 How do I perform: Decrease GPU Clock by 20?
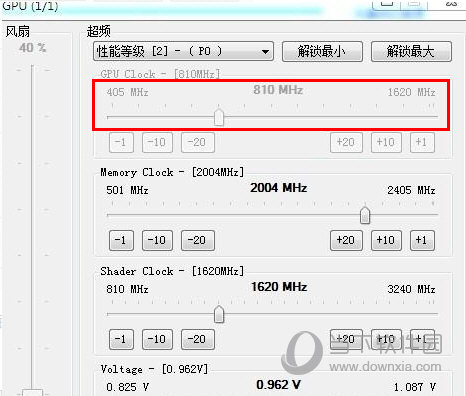[198, 142]
